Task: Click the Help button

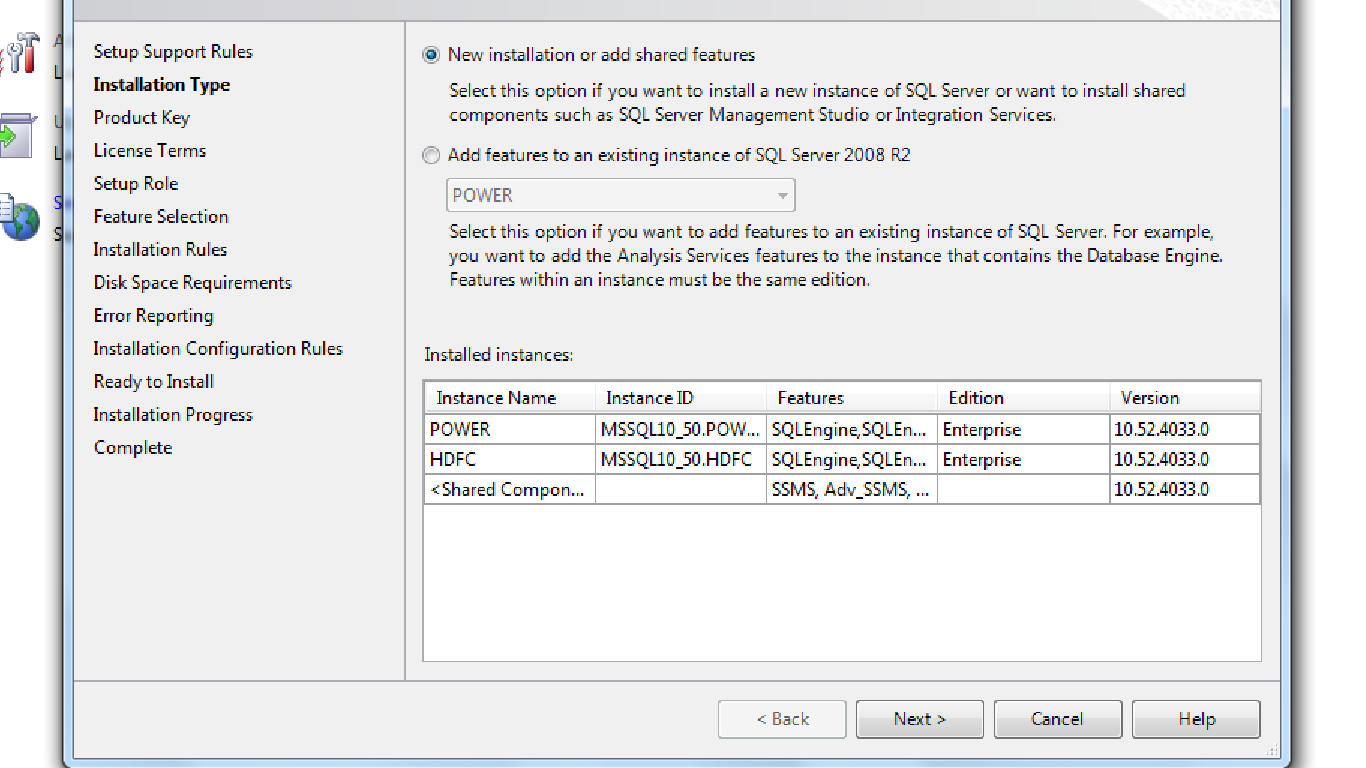Action: 1196,719
